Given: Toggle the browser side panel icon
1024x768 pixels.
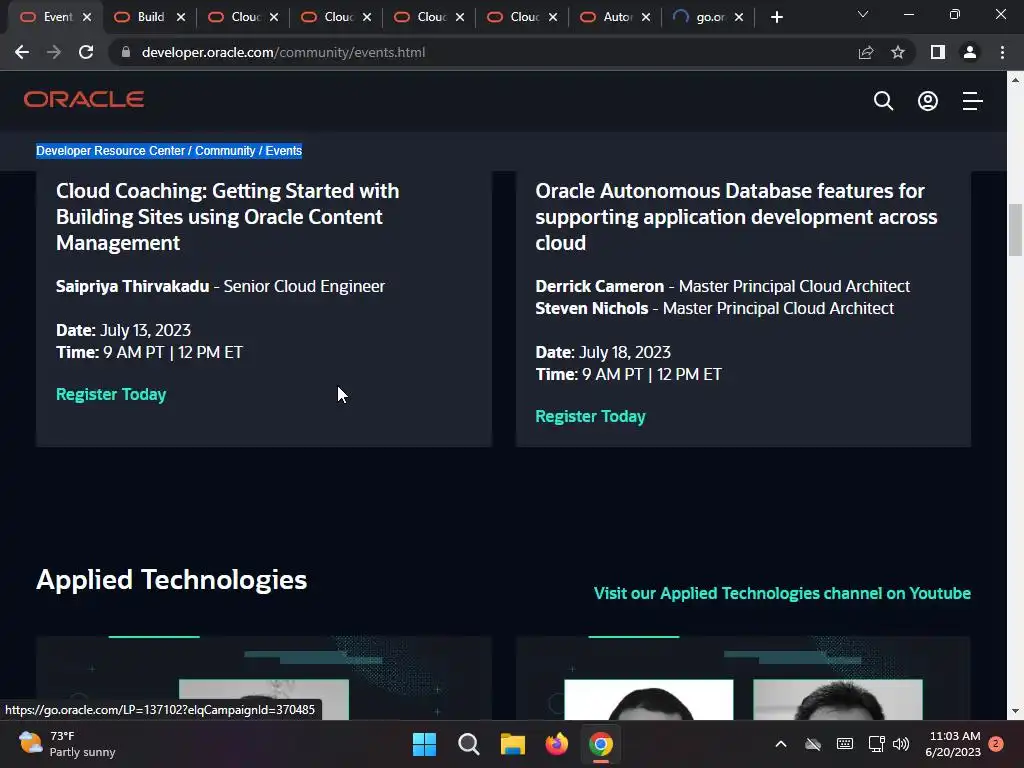Looking at the screenshot, I should pyautogui.click(x=938, y=52).
